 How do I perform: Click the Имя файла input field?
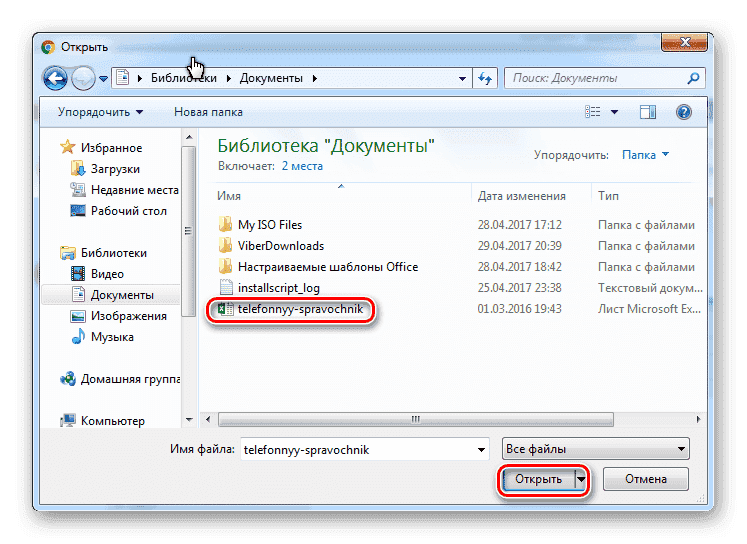click(363, 450)
